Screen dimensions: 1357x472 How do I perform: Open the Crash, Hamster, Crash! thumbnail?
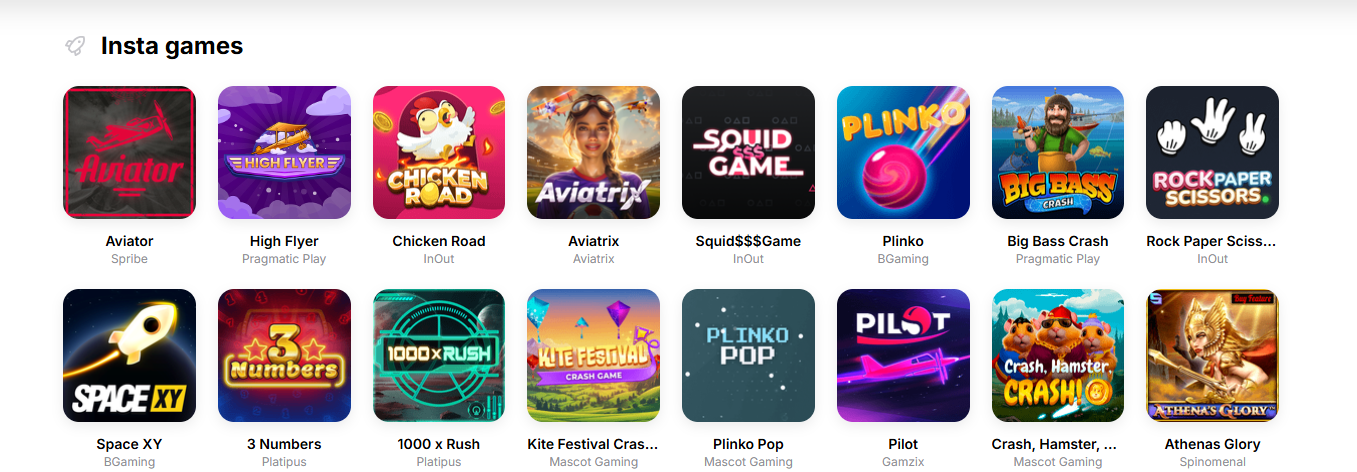[x=1058, y=355]
